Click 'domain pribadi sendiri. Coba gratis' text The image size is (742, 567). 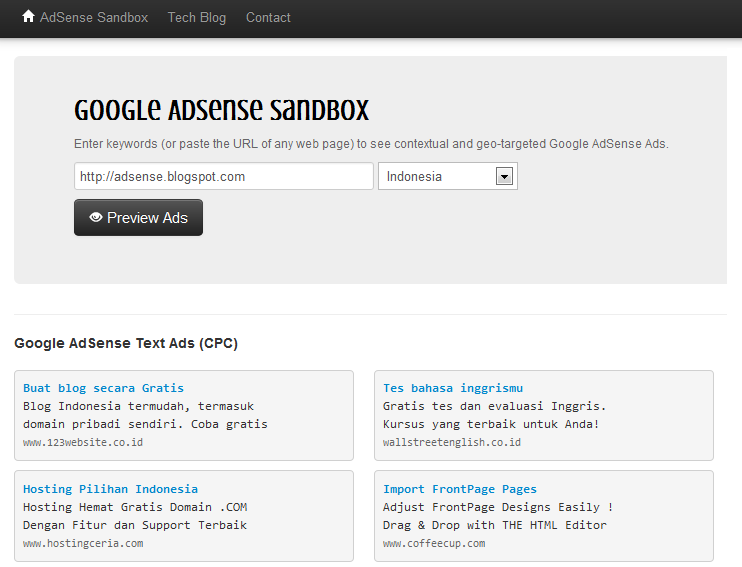coord(145,424)
